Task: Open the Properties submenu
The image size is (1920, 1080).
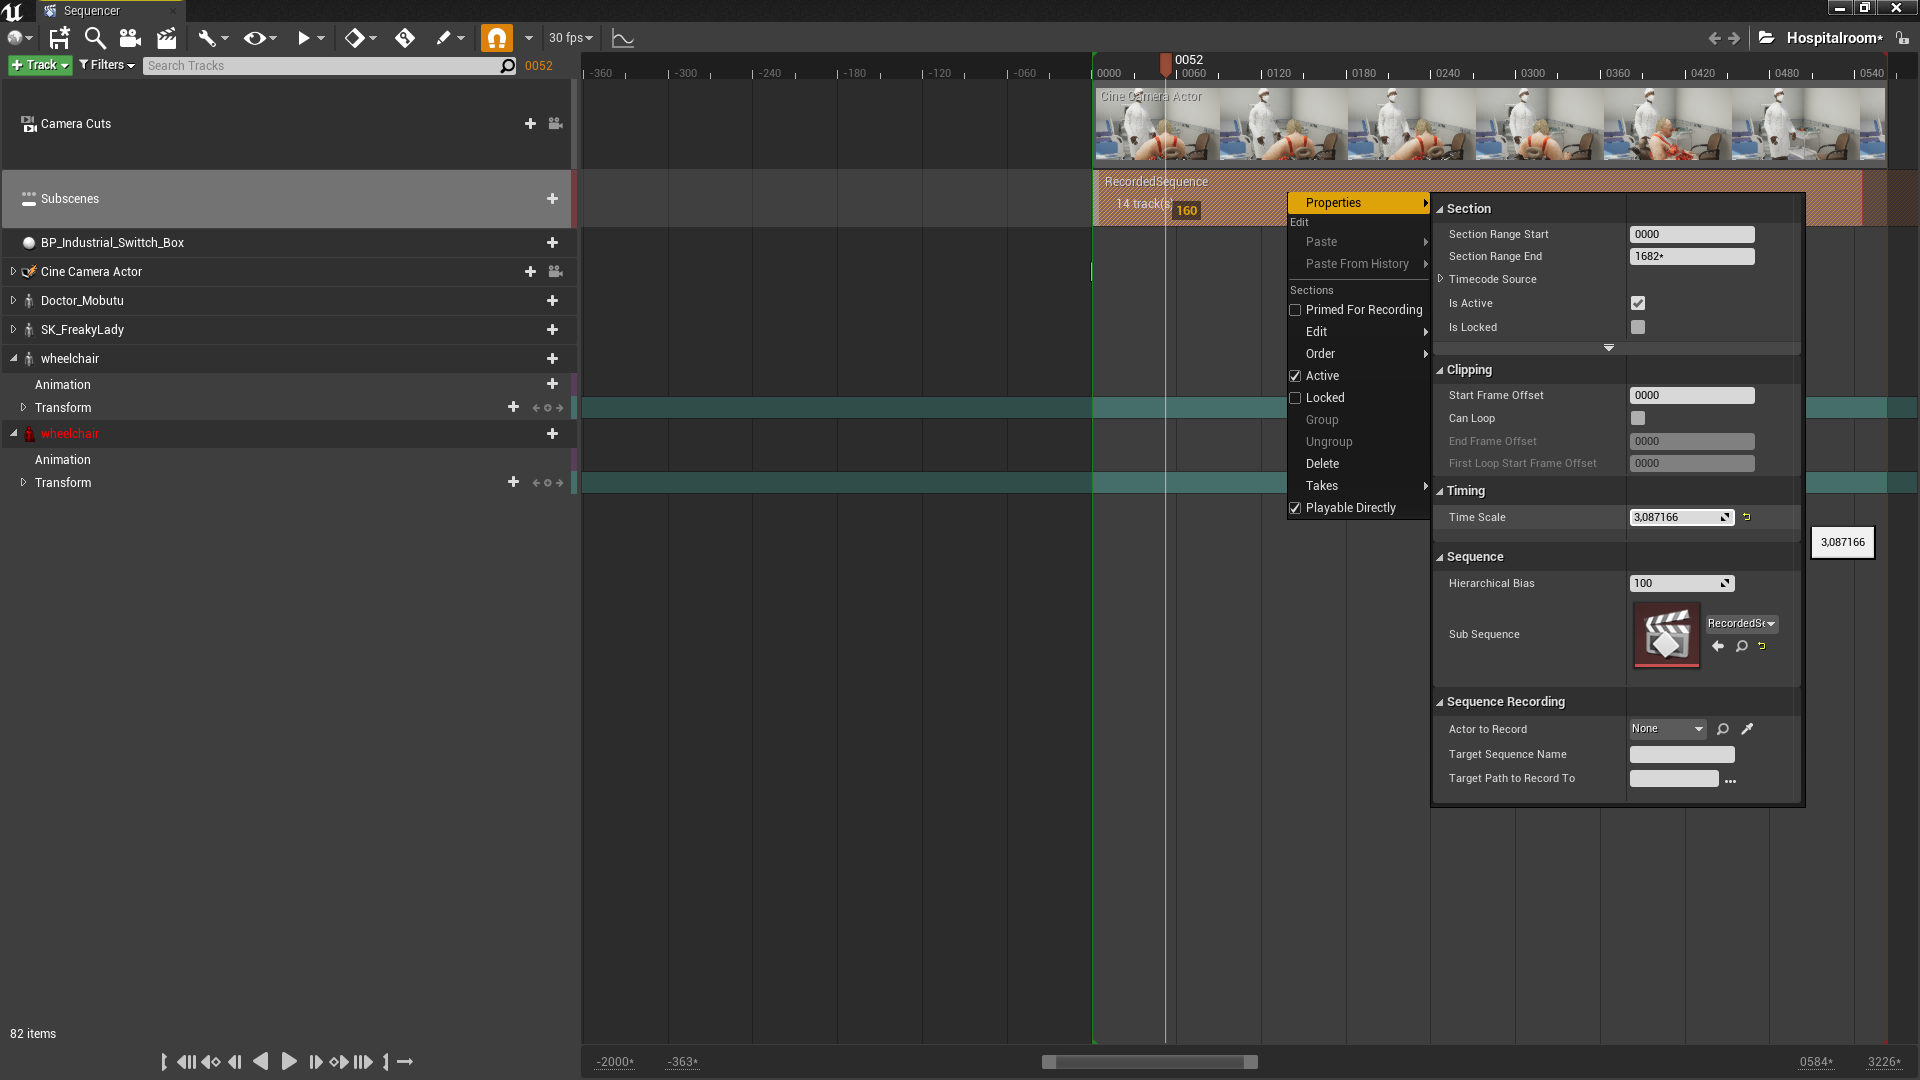Action: coord(1359,203)
